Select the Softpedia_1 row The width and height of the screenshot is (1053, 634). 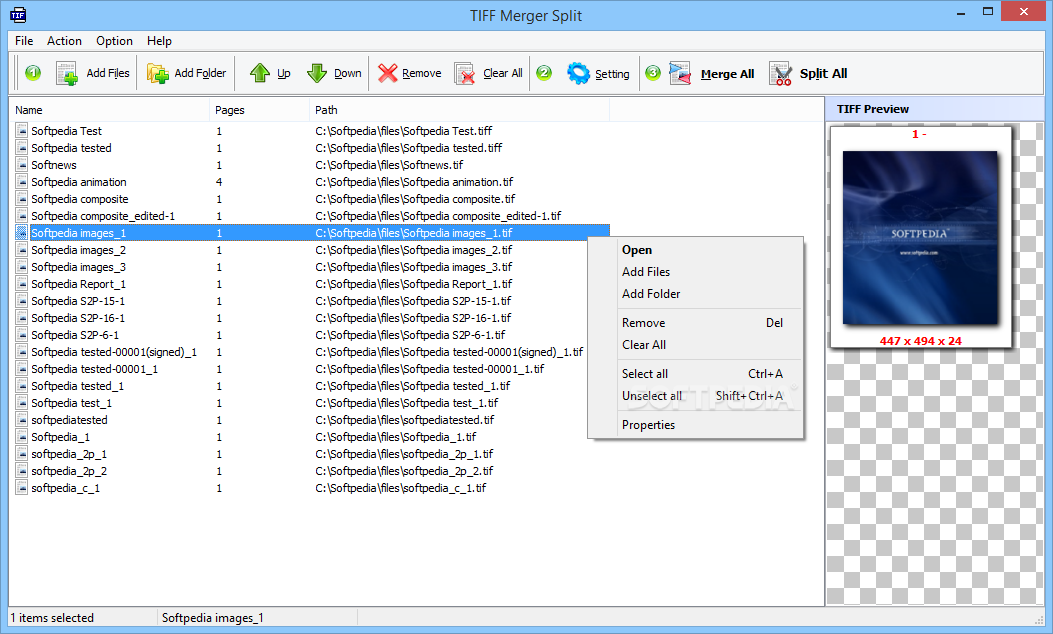coord(312,437)
